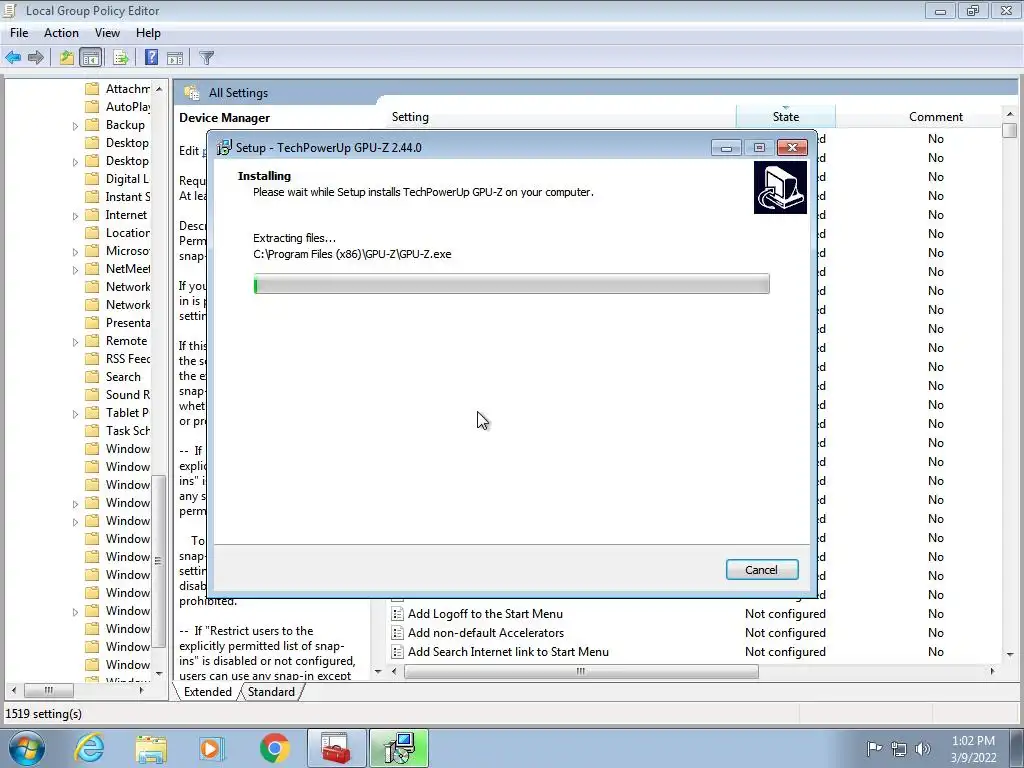1024x768 pixels.
Task: Click the Digital L folder icon
Action: pyautogui.click(x=93, y=178)
